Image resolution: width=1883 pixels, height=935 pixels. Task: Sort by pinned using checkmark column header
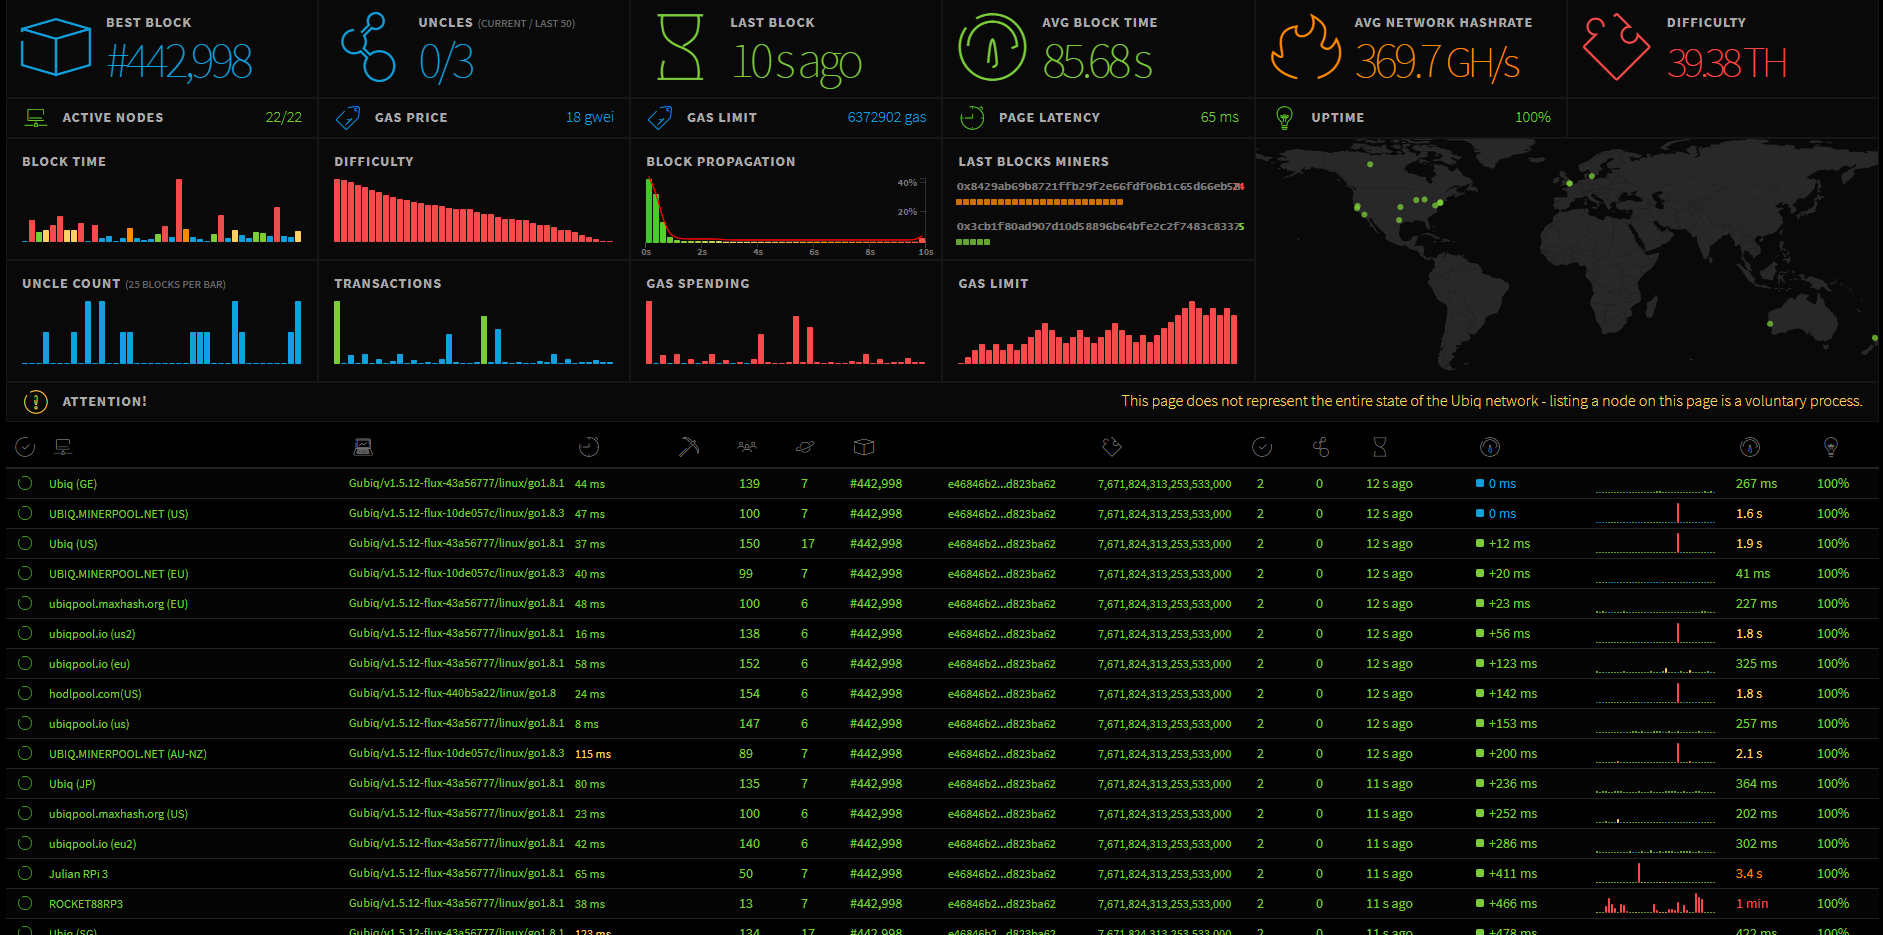coord(25,447)
